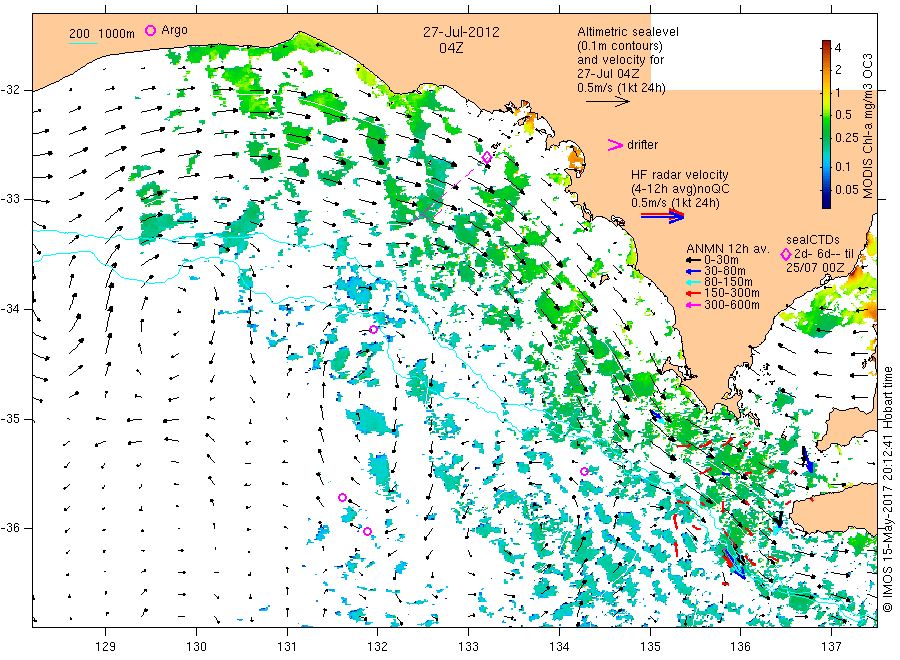Viewport: 900px width, 660px height.
Task: Click the red and blue HF radar arrow
Action: pos(662,216)
